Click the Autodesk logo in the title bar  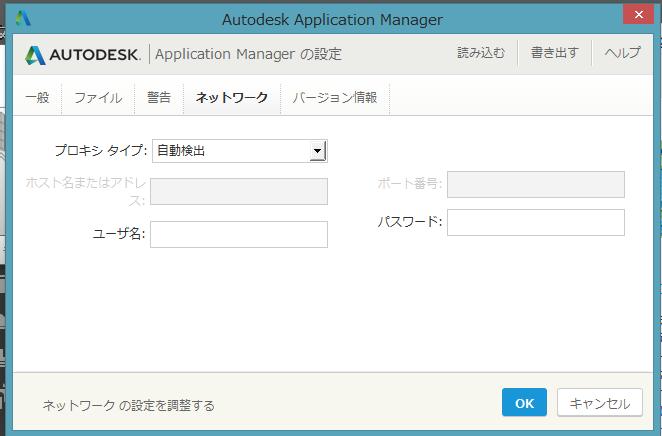point(23,18)
